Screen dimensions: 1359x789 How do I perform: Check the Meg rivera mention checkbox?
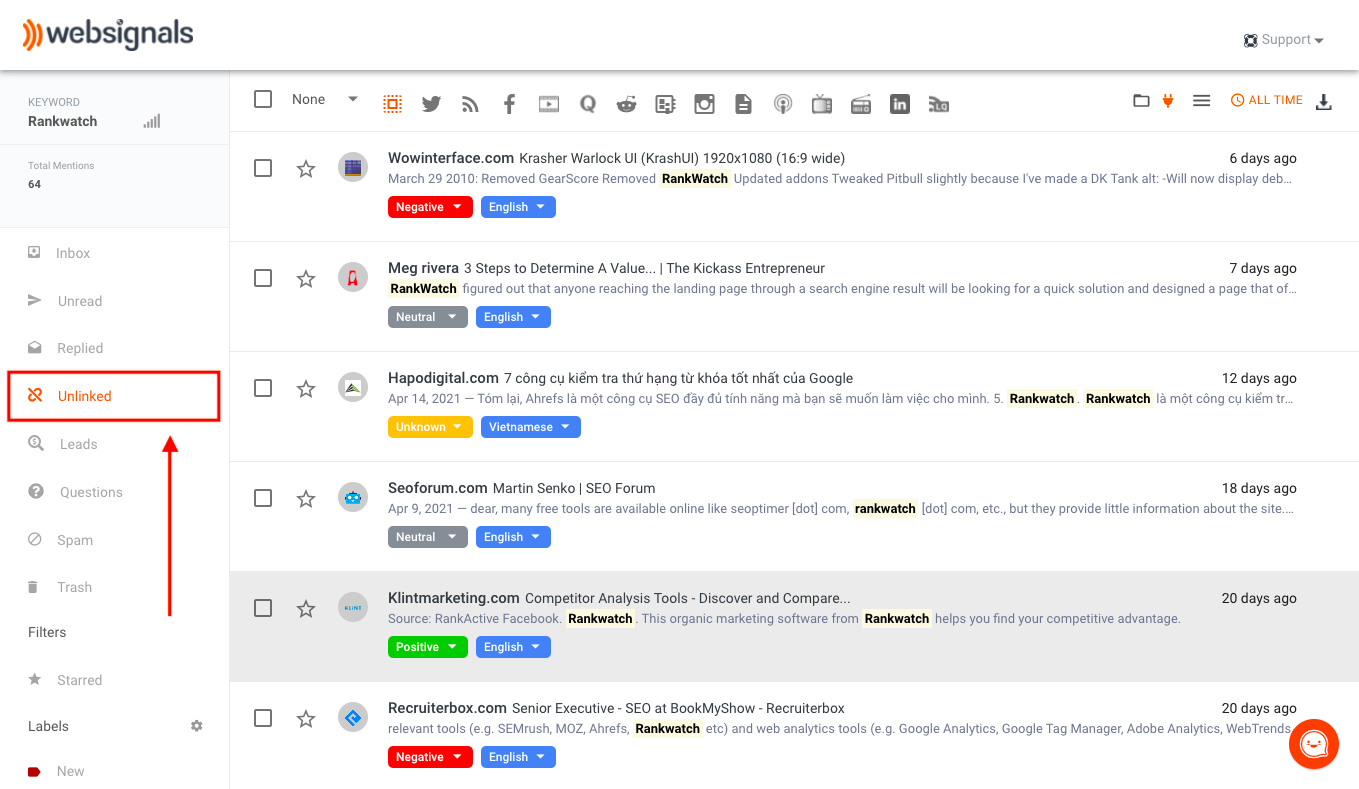click(263, 278)
